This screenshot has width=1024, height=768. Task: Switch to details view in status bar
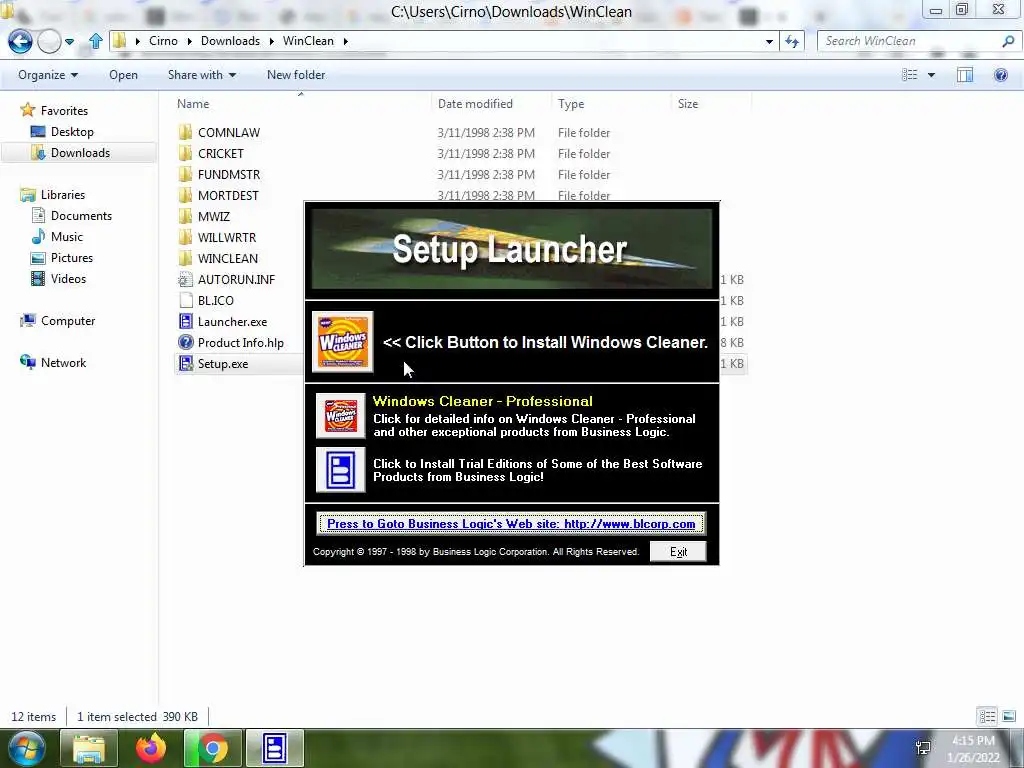pos(987,716)
